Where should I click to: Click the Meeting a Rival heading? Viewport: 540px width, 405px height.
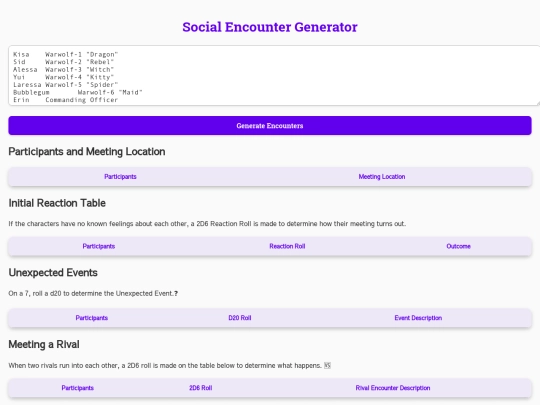click(44, 344)
